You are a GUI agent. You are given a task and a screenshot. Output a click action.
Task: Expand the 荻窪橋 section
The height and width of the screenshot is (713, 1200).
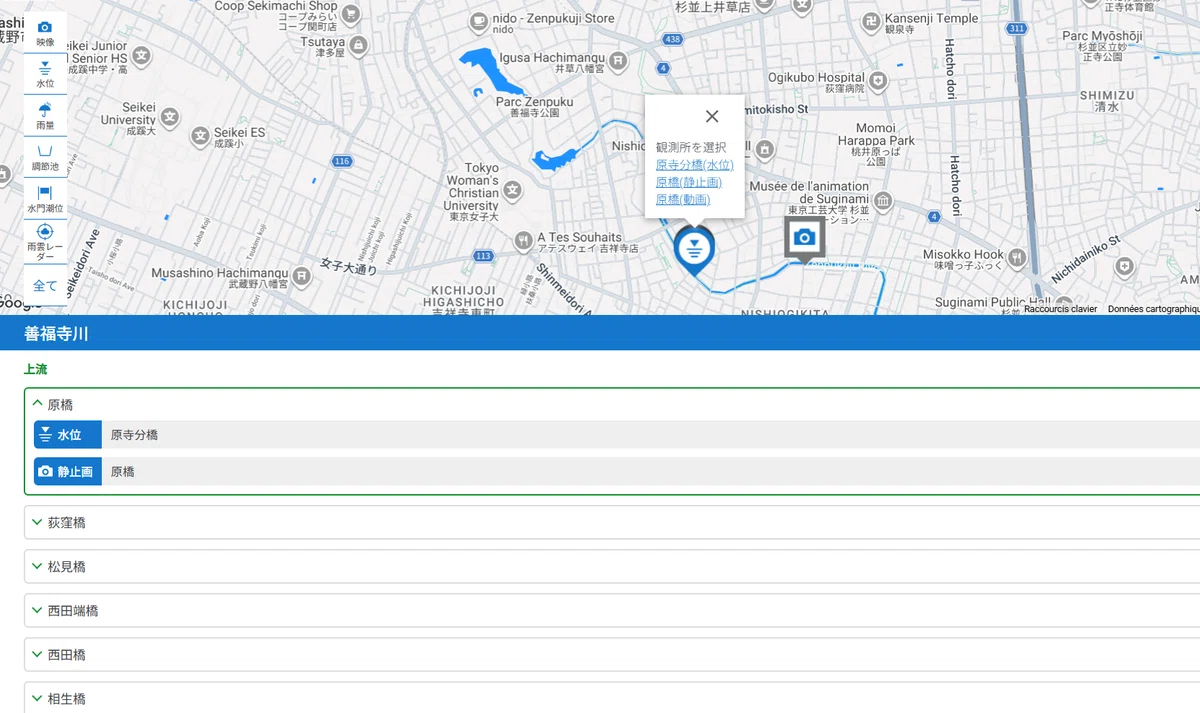(x=612, y=523)
